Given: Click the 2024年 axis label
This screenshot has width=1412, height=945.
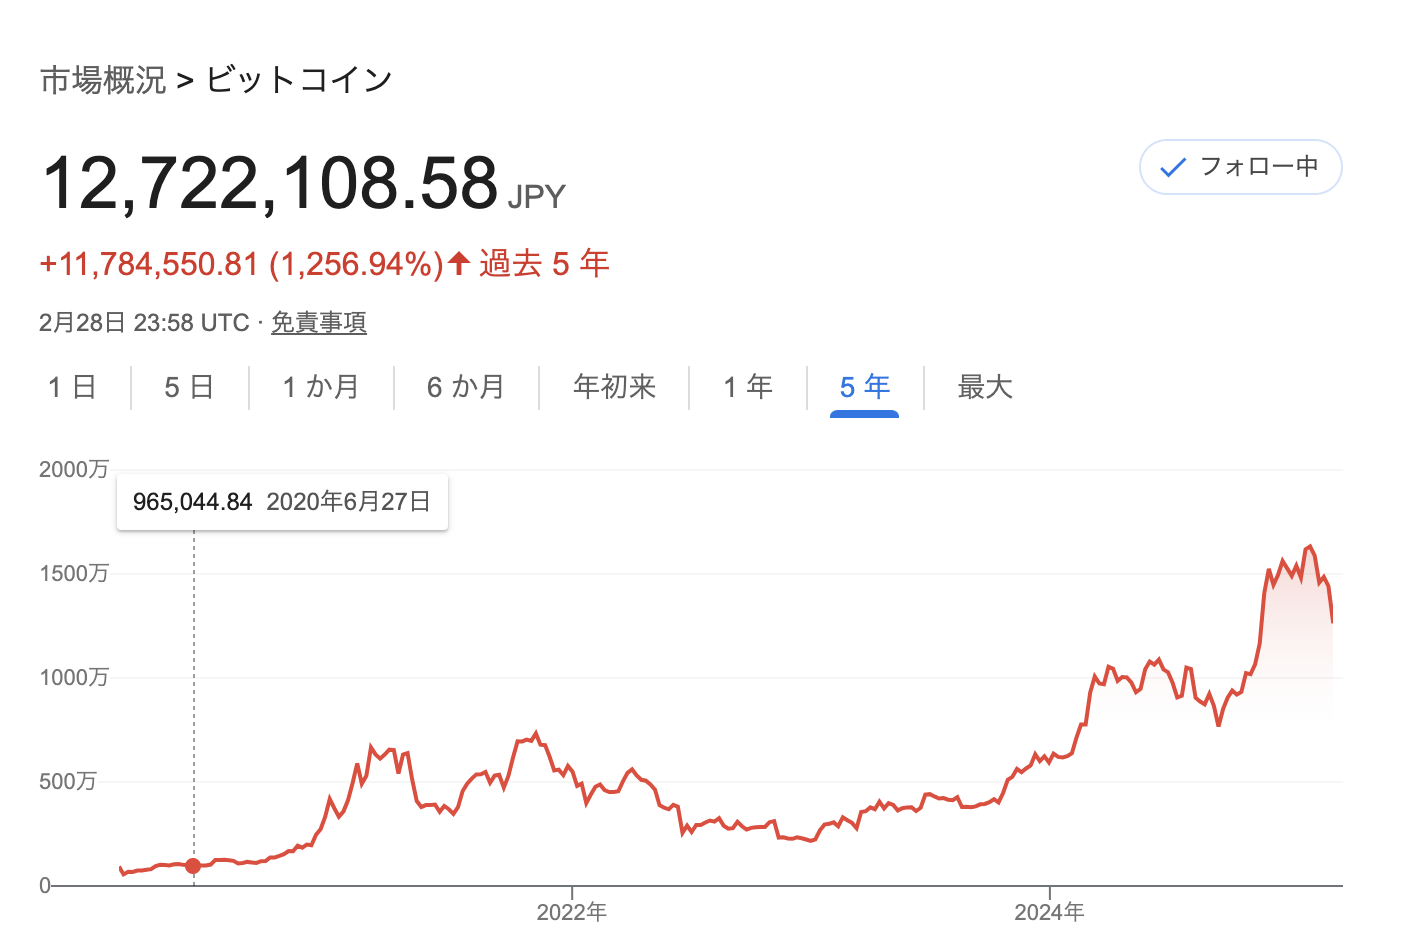Looking at the screenshot, I should pos(1049,912).
